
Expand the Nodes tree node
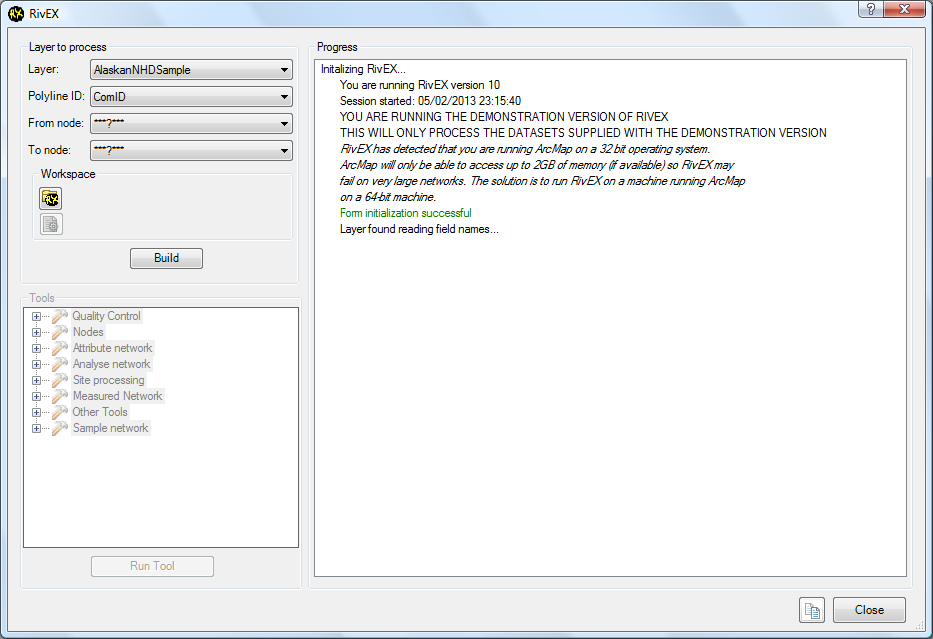(36, 333)
